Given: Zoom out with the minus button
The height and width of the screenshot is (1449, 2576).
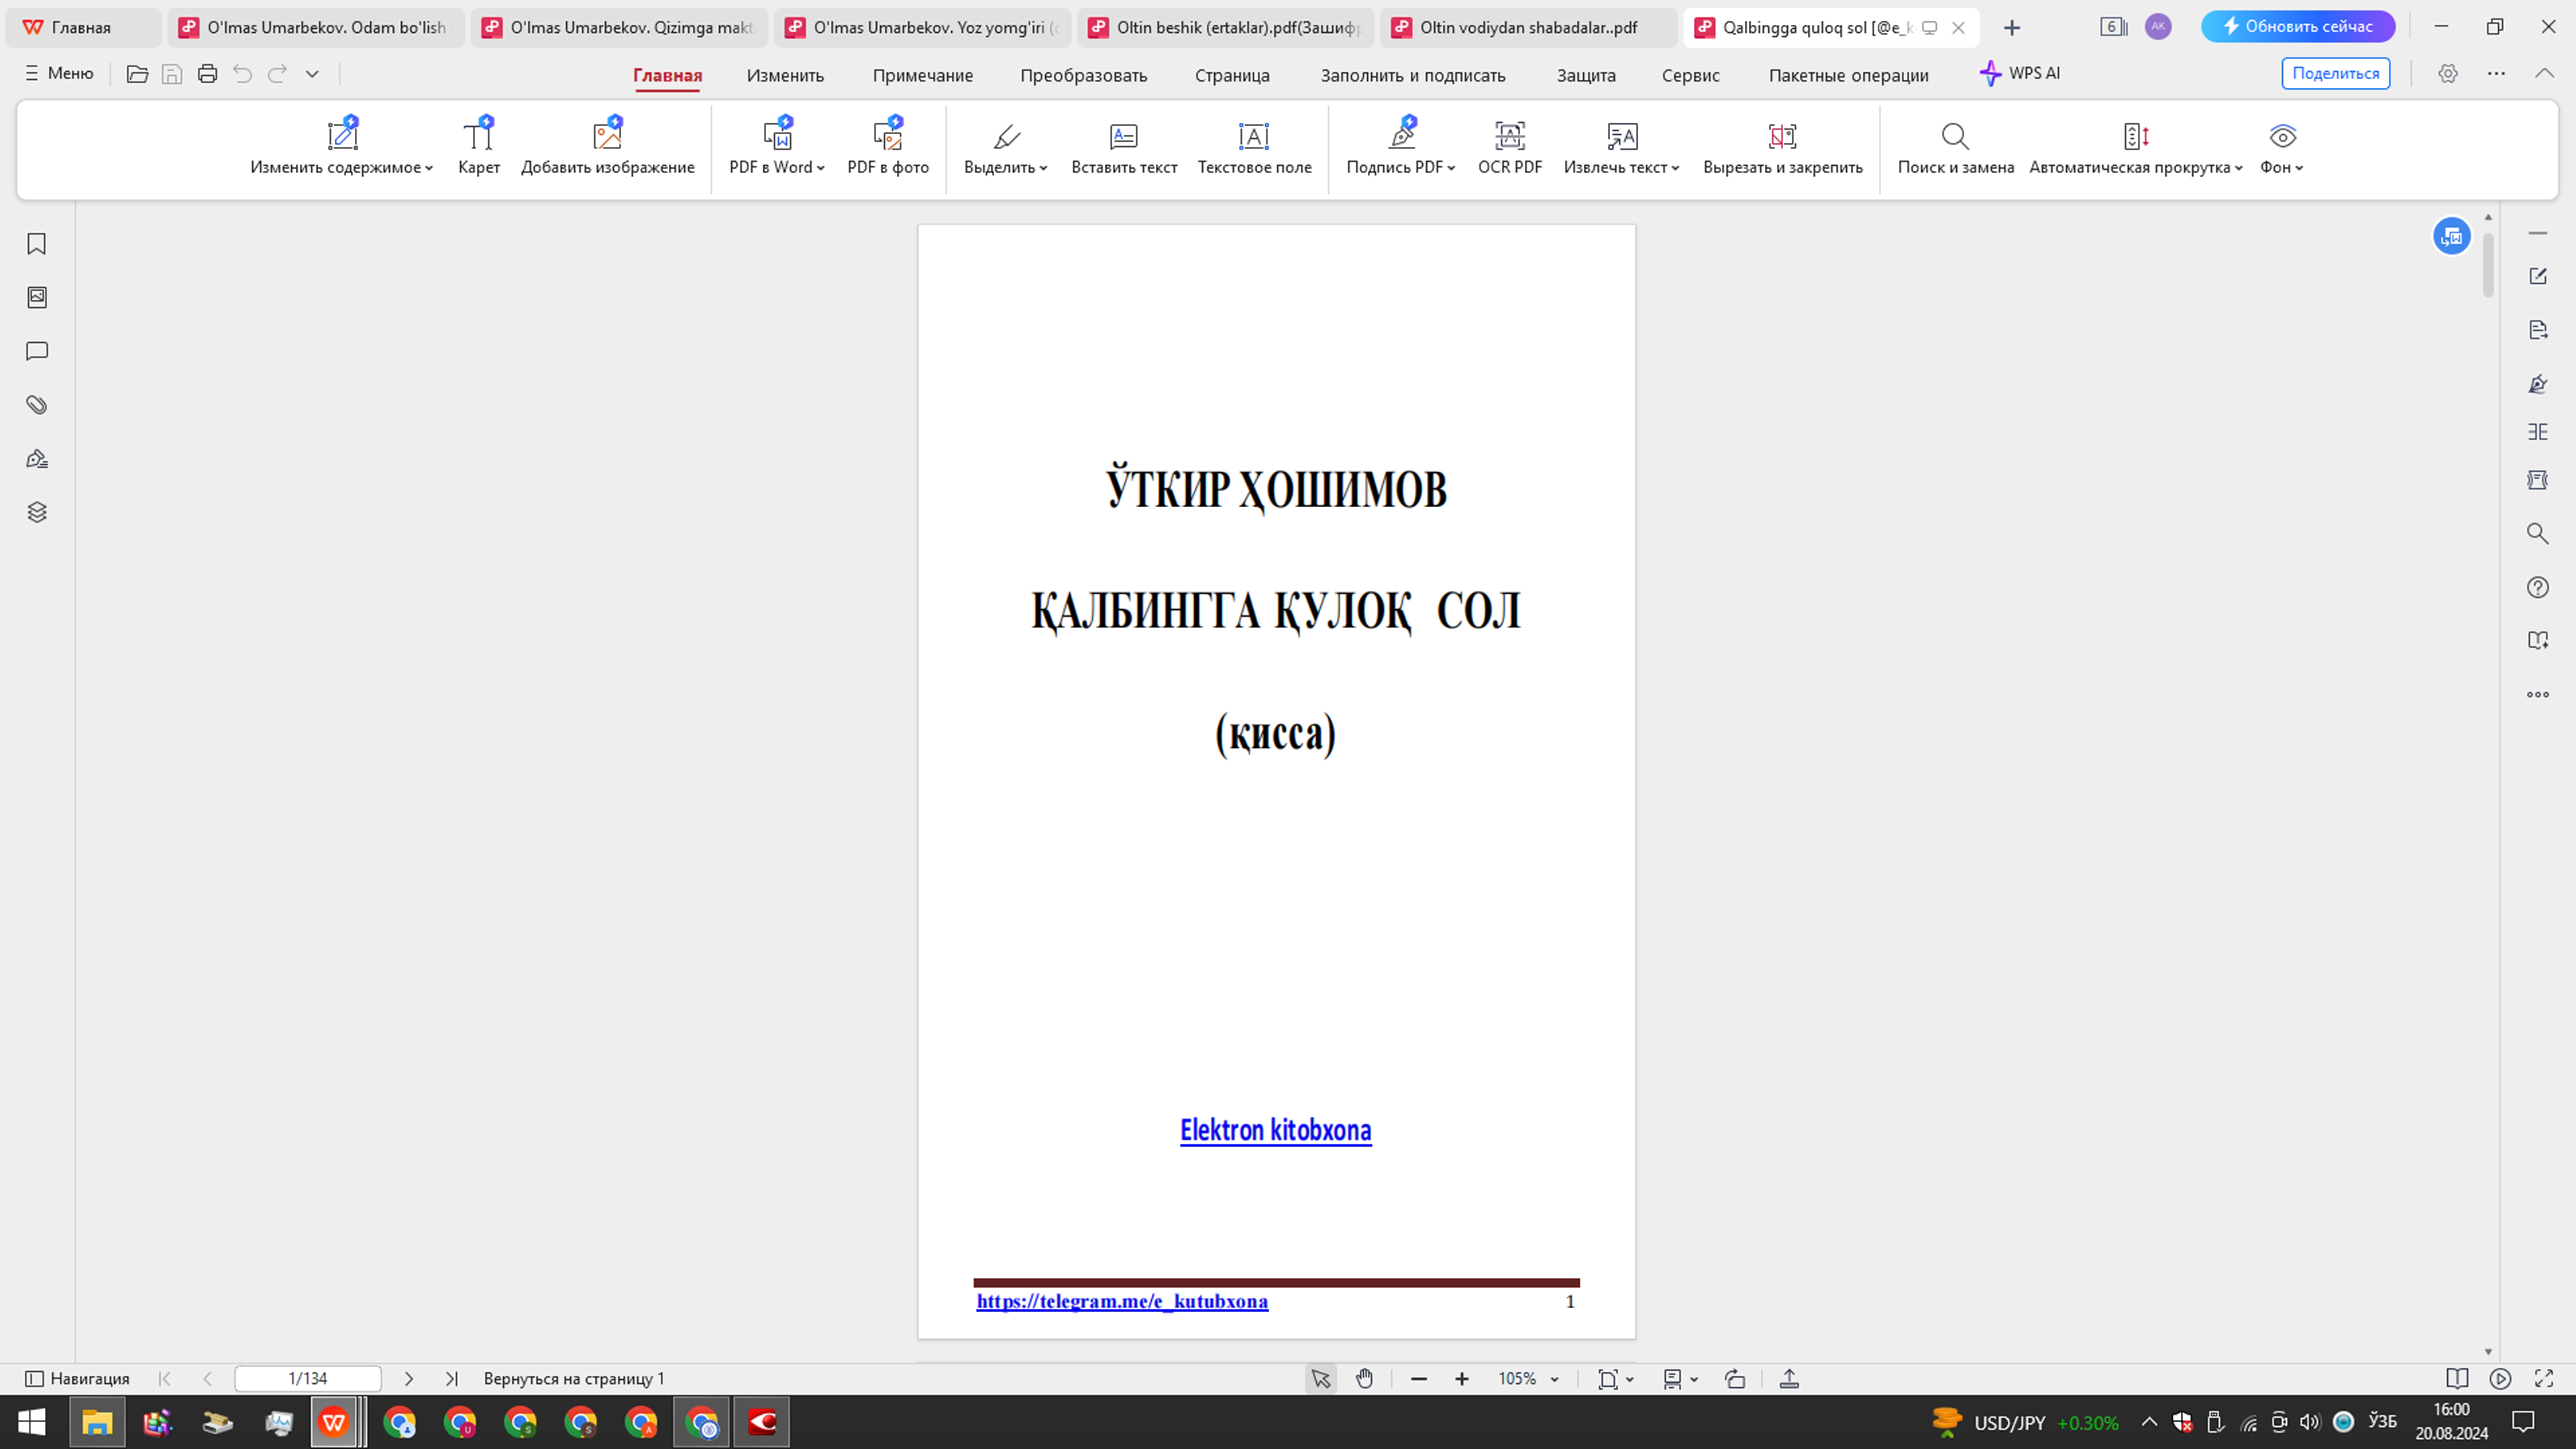Looking at the screenshot, I should pos(1418,1379).
